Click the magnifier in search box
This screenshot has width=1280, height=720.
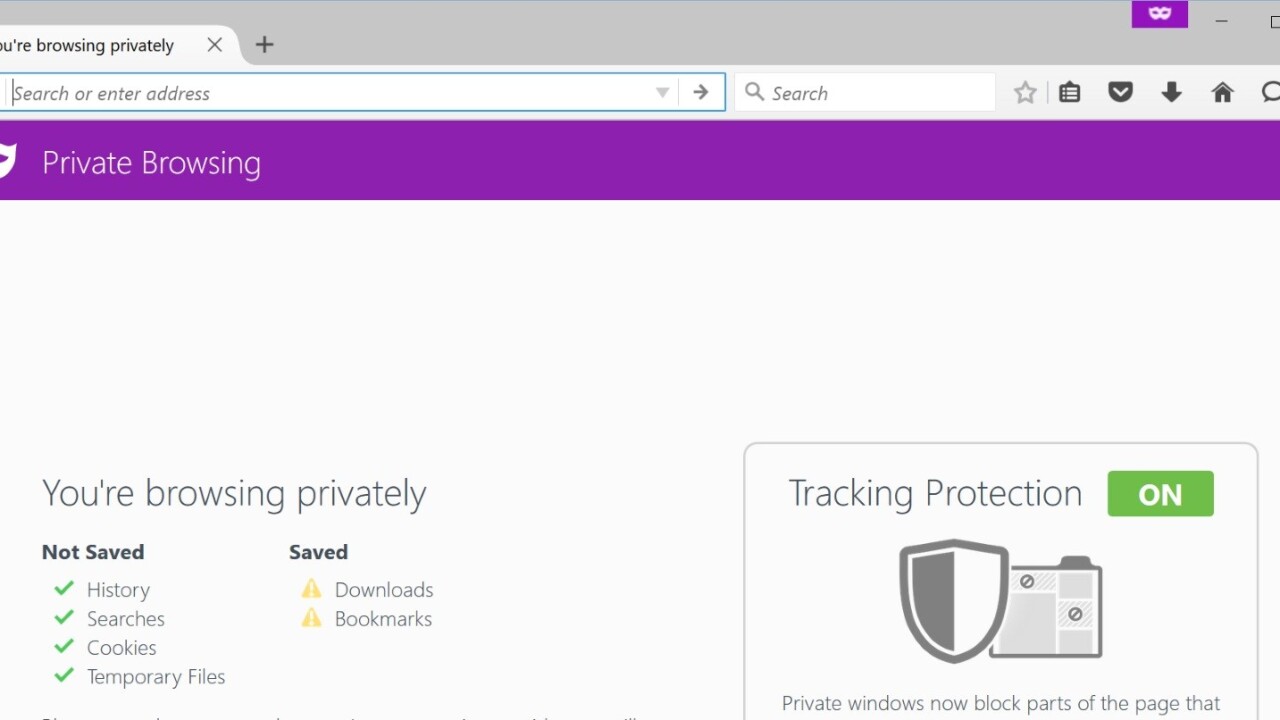[755, 93]
